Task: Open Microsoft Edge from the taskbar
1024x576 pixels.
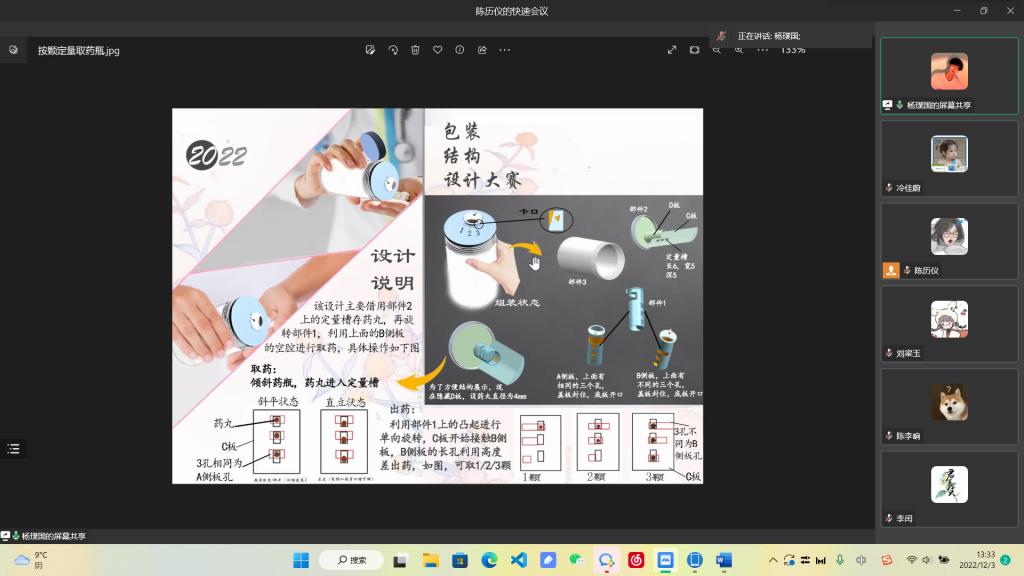Action: (489, 560)
